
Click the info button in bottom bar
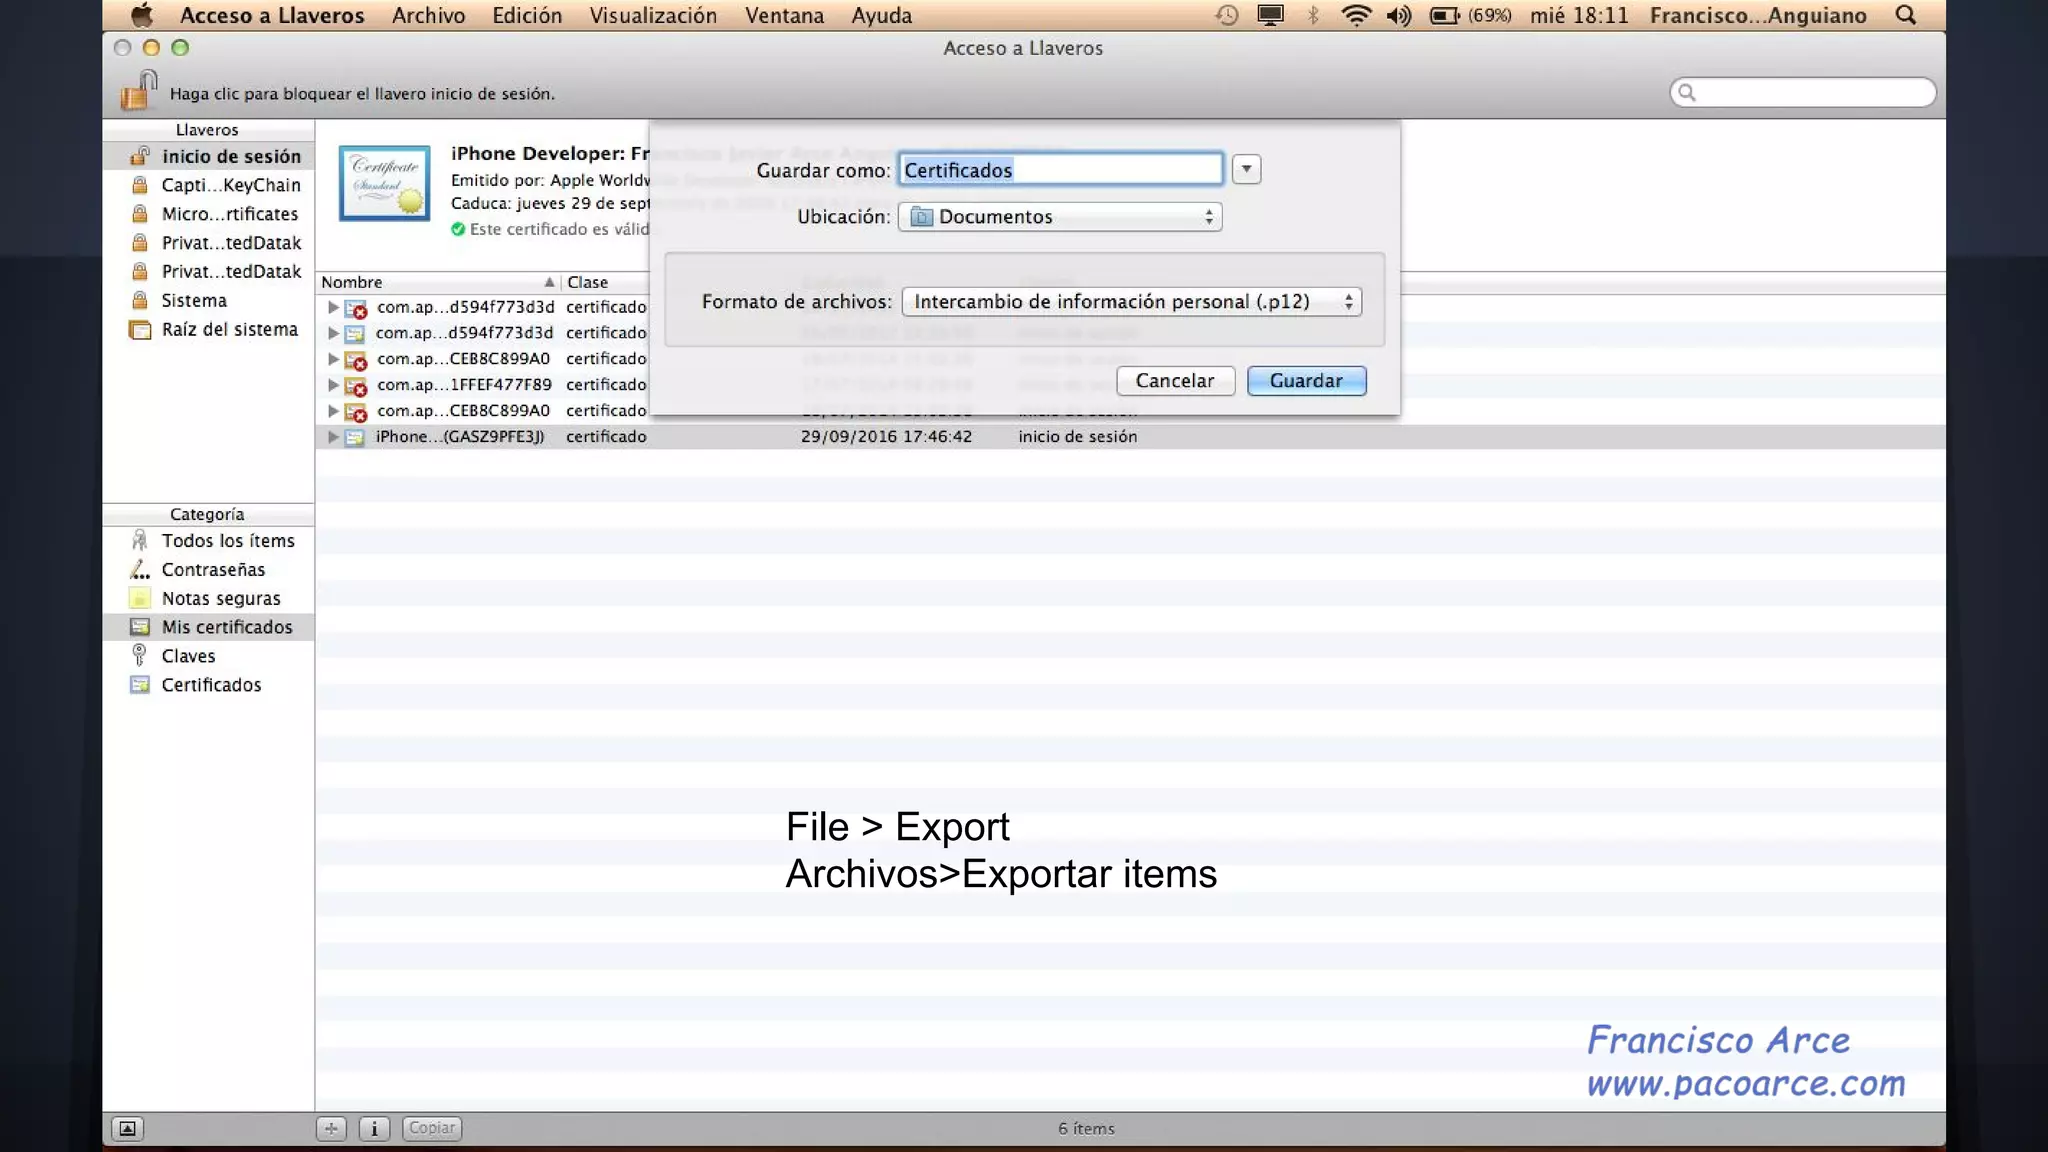tap(374, 1128)
